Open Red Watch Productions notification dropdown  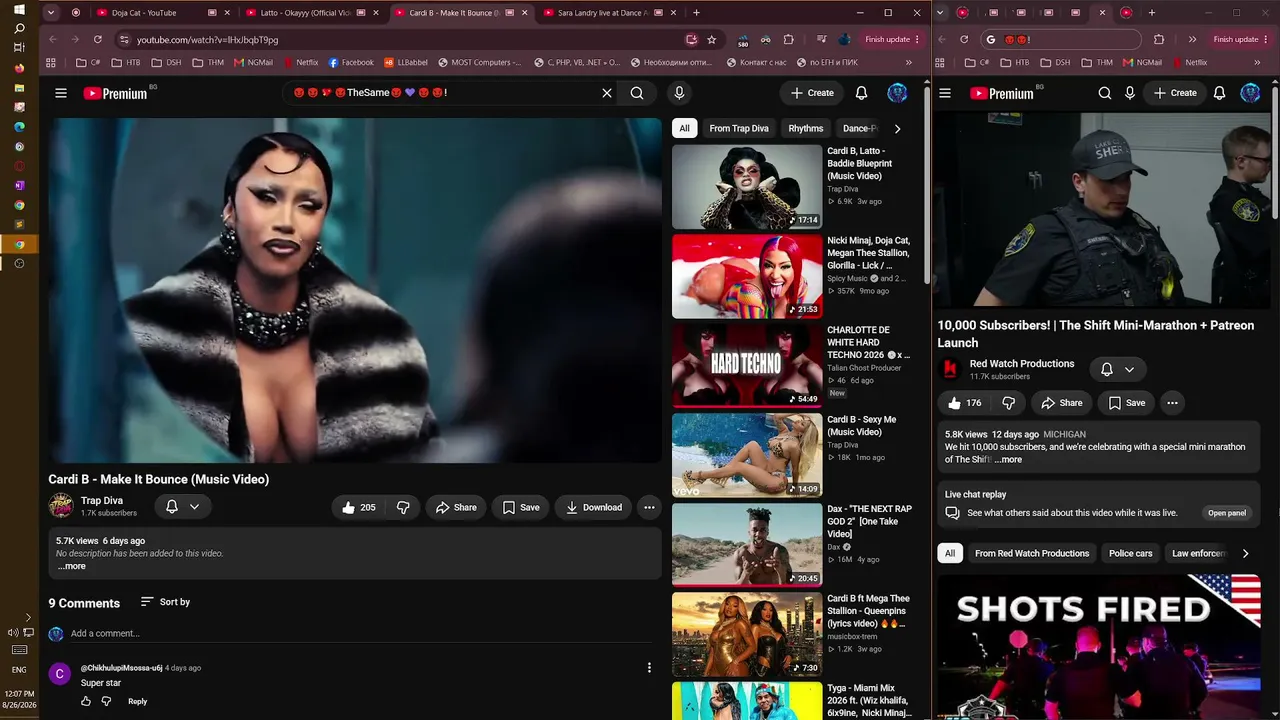coord(1118,369)
